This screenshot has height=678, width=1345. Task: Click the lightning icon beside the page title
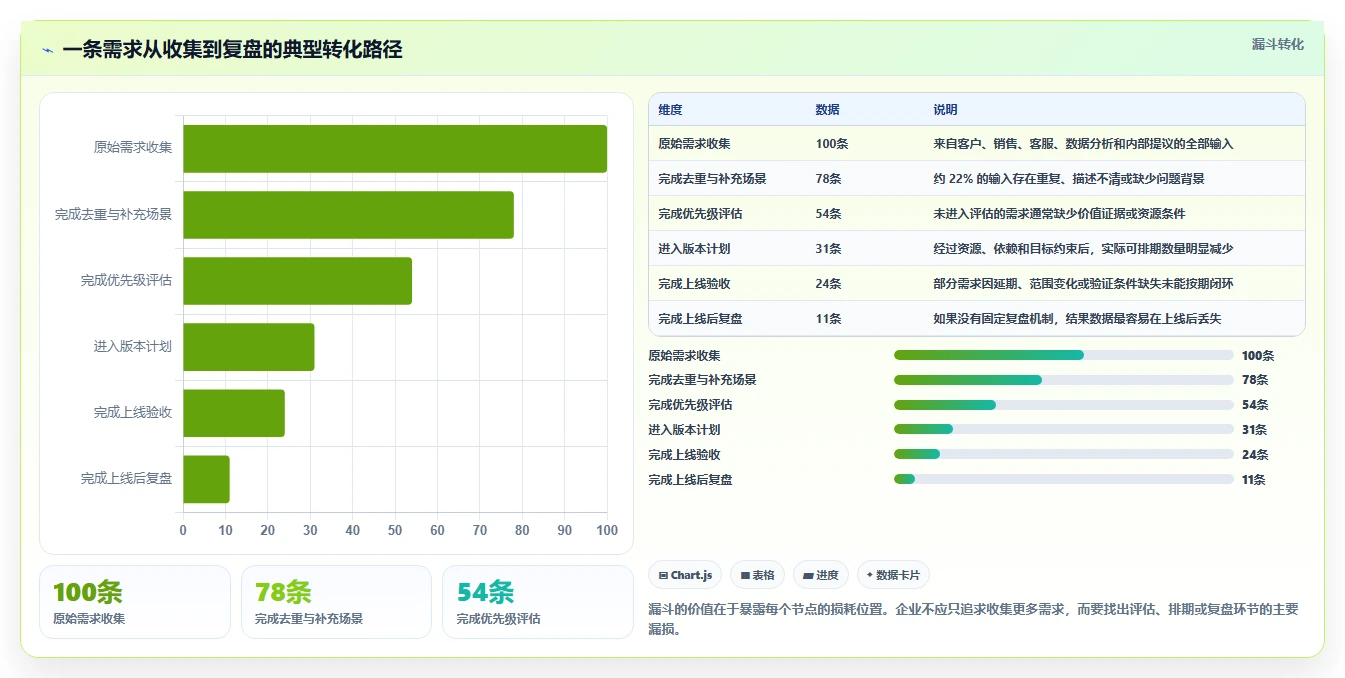click(x=48, y=50)
